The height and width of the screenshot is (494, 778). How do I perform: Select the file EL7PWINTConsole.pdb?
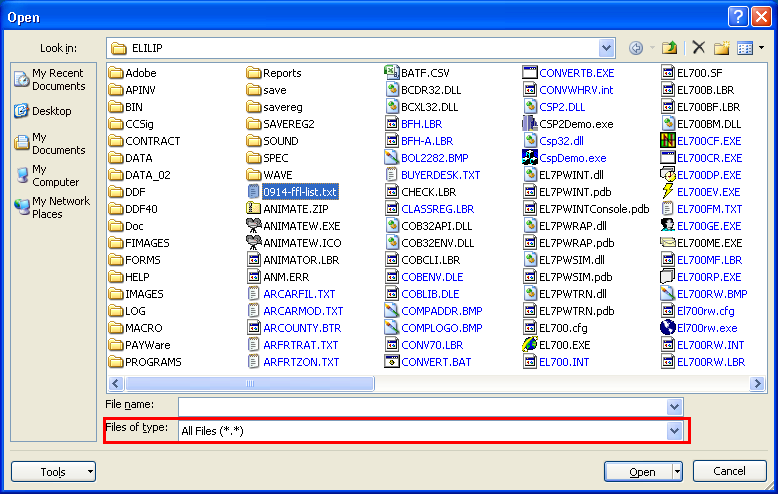pyautogui.click(x=586, y=209)
